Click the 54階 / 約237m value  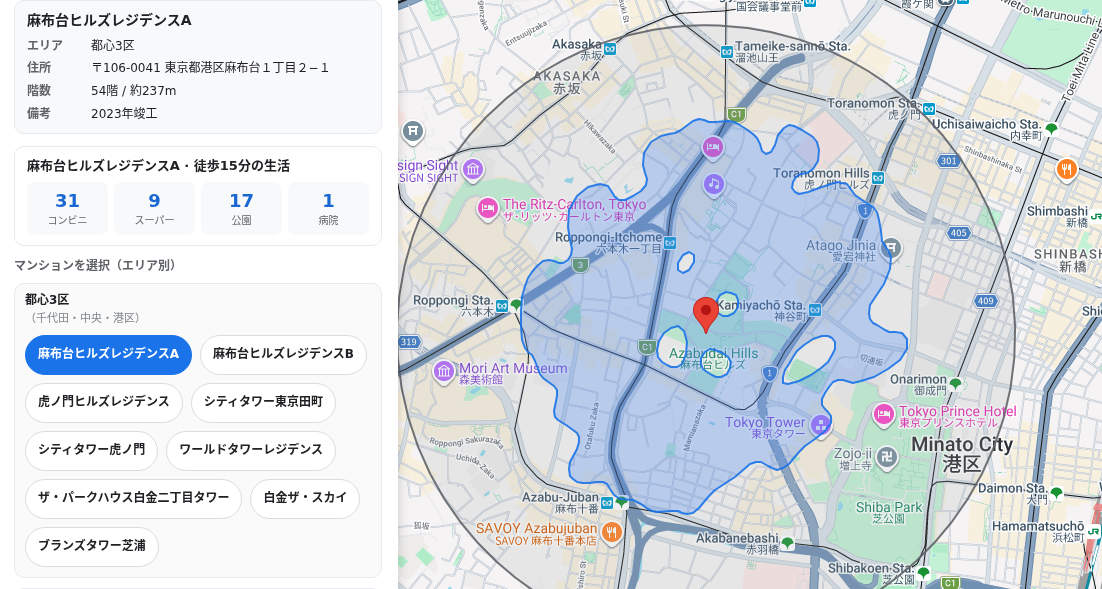pos(134,91)
